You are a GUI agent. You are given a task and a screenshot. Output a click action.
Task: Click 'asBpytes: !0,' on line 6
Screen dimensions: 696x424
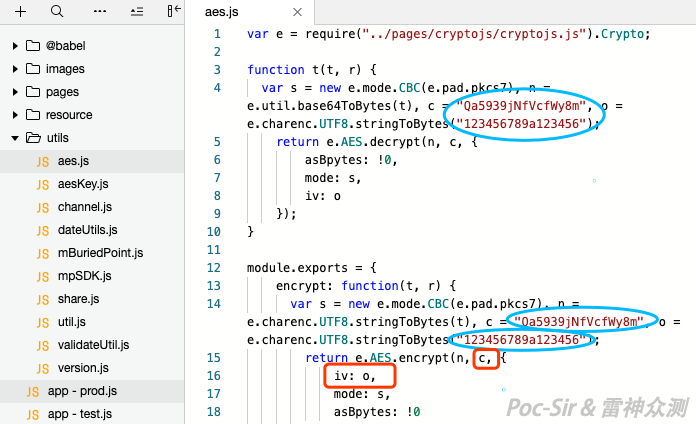pyautogui.click(x=351, y=160)
